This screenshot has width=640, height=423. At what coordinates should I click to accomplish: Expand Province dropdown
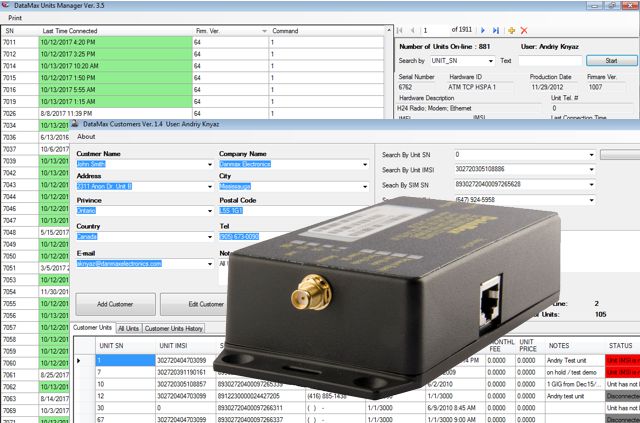click(x=210, y=211)
